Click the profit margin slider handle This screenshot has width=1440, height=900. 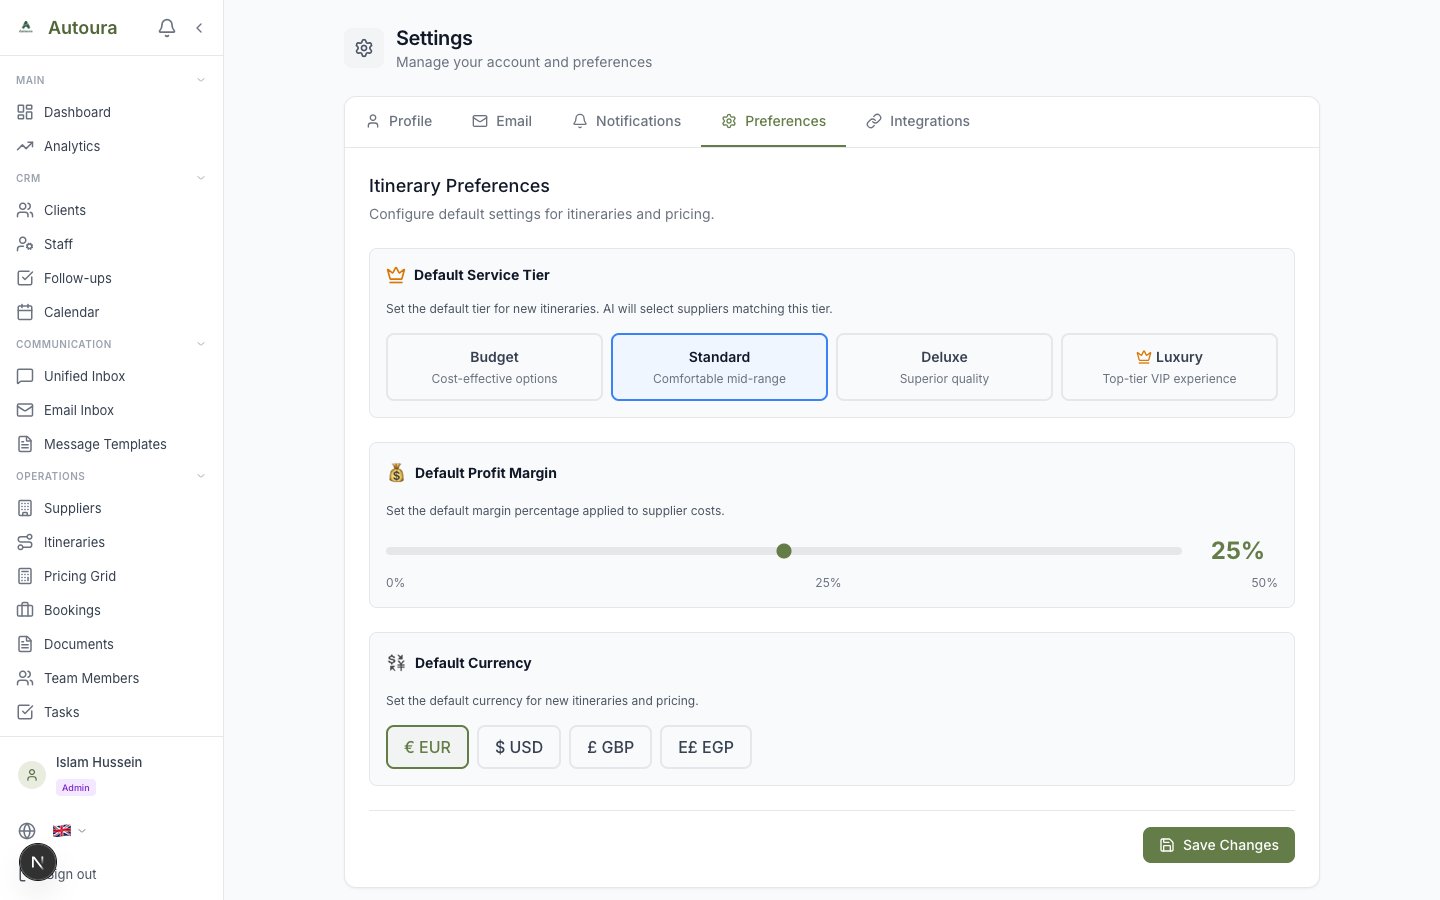coord(784,551)
